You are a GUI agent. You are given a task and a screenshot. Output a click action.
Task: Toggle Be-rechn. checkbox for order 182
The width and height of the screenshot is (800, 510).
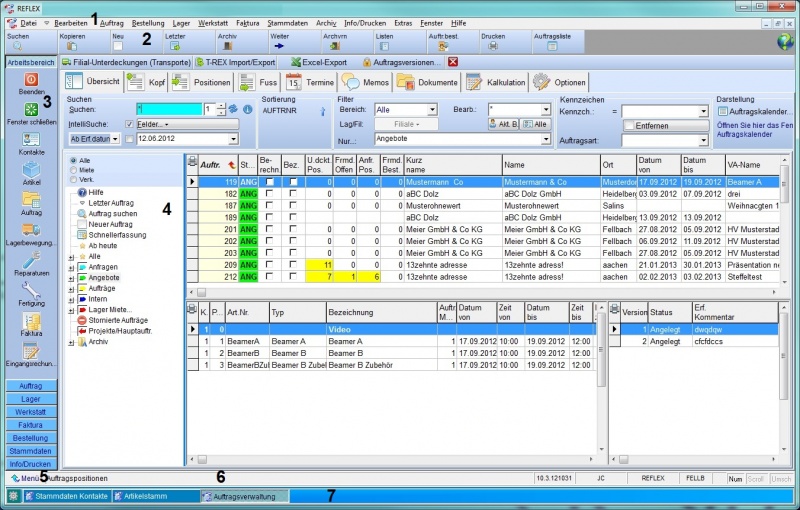click(x=269, y=193)
